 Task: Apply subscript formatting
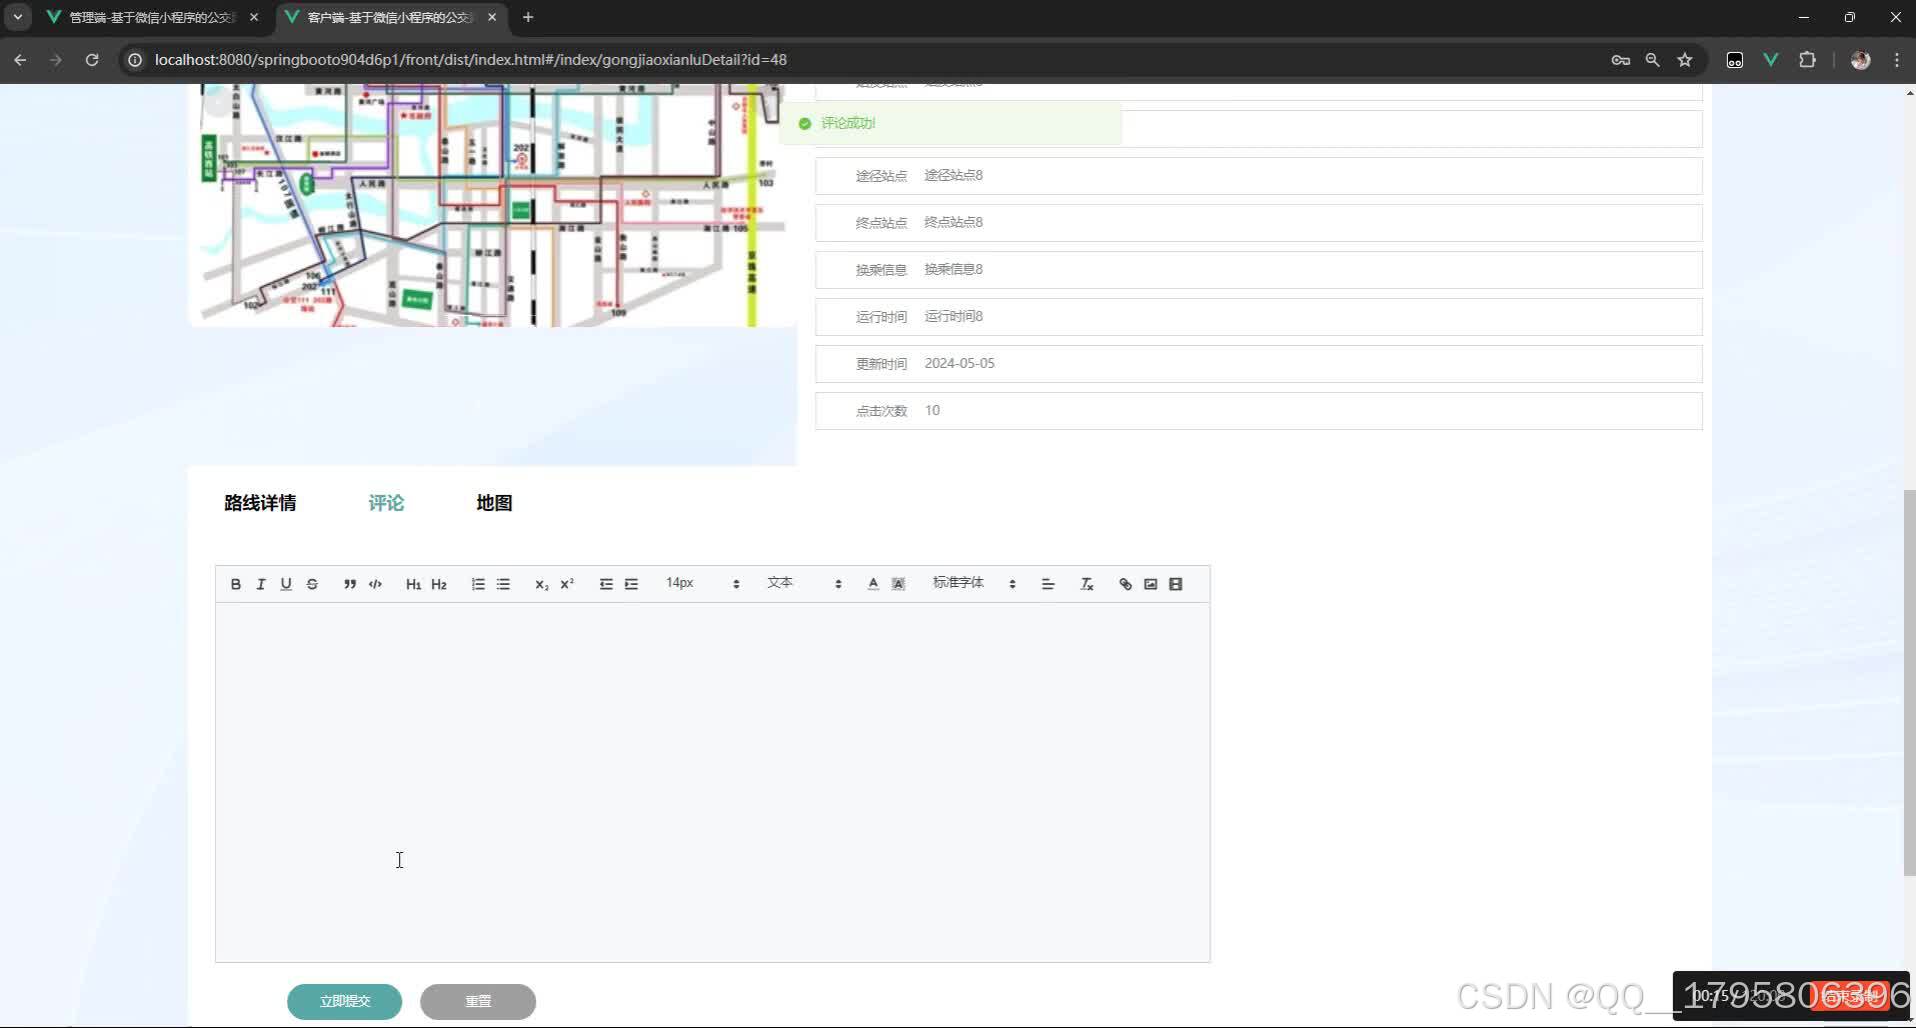(541, 584)
